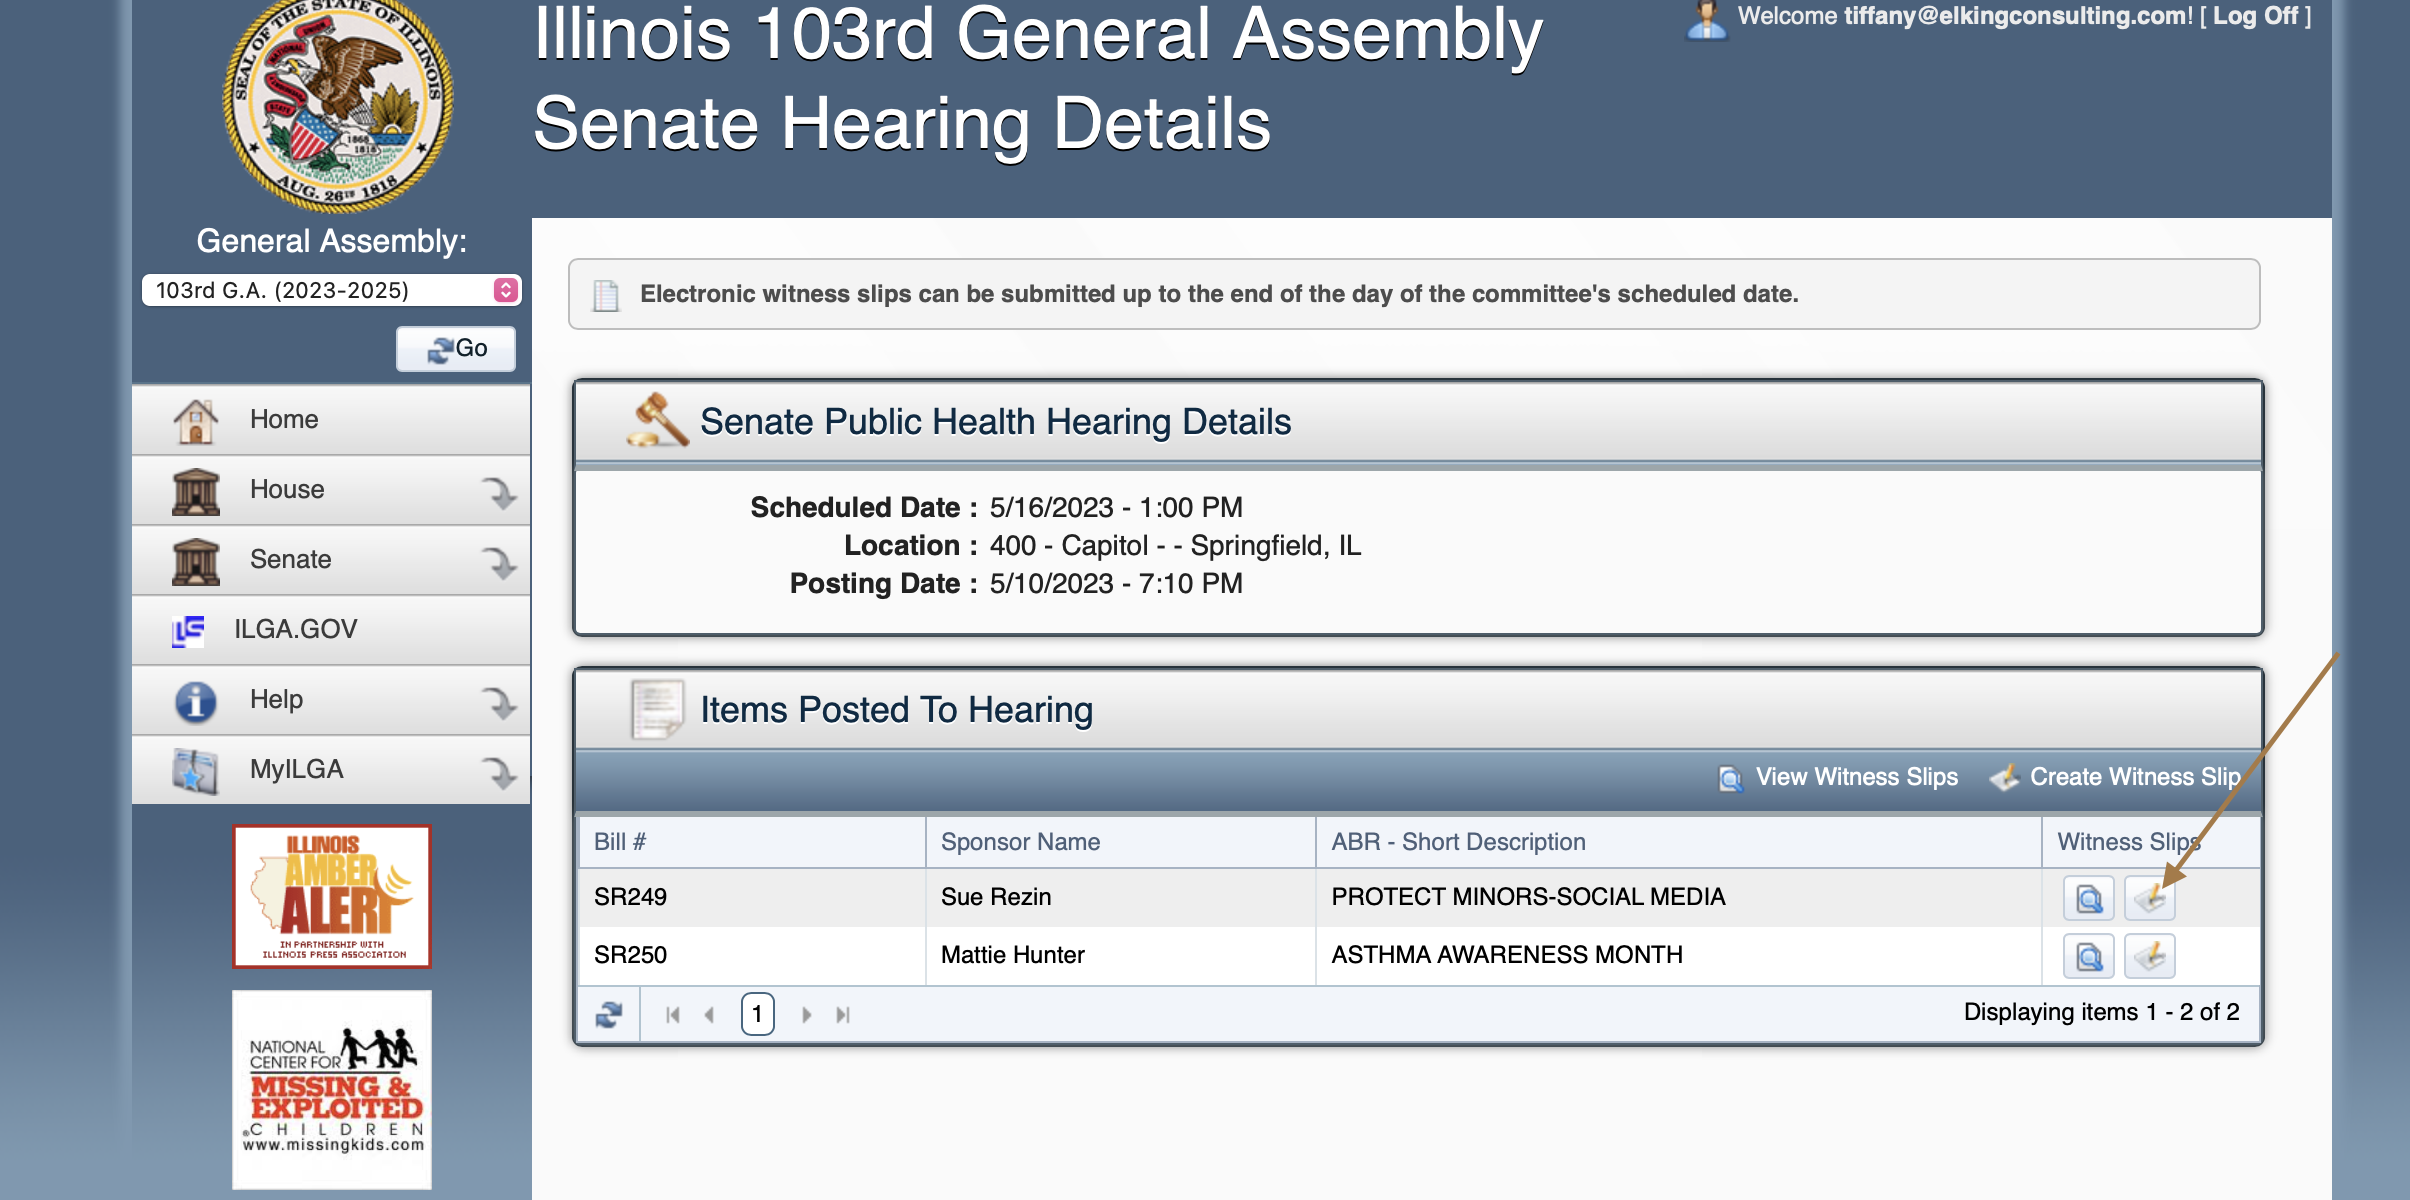Sort by the Sponsor Name column header
Viewport: 2410px width, 1200px height.
tap(1020, 842)
